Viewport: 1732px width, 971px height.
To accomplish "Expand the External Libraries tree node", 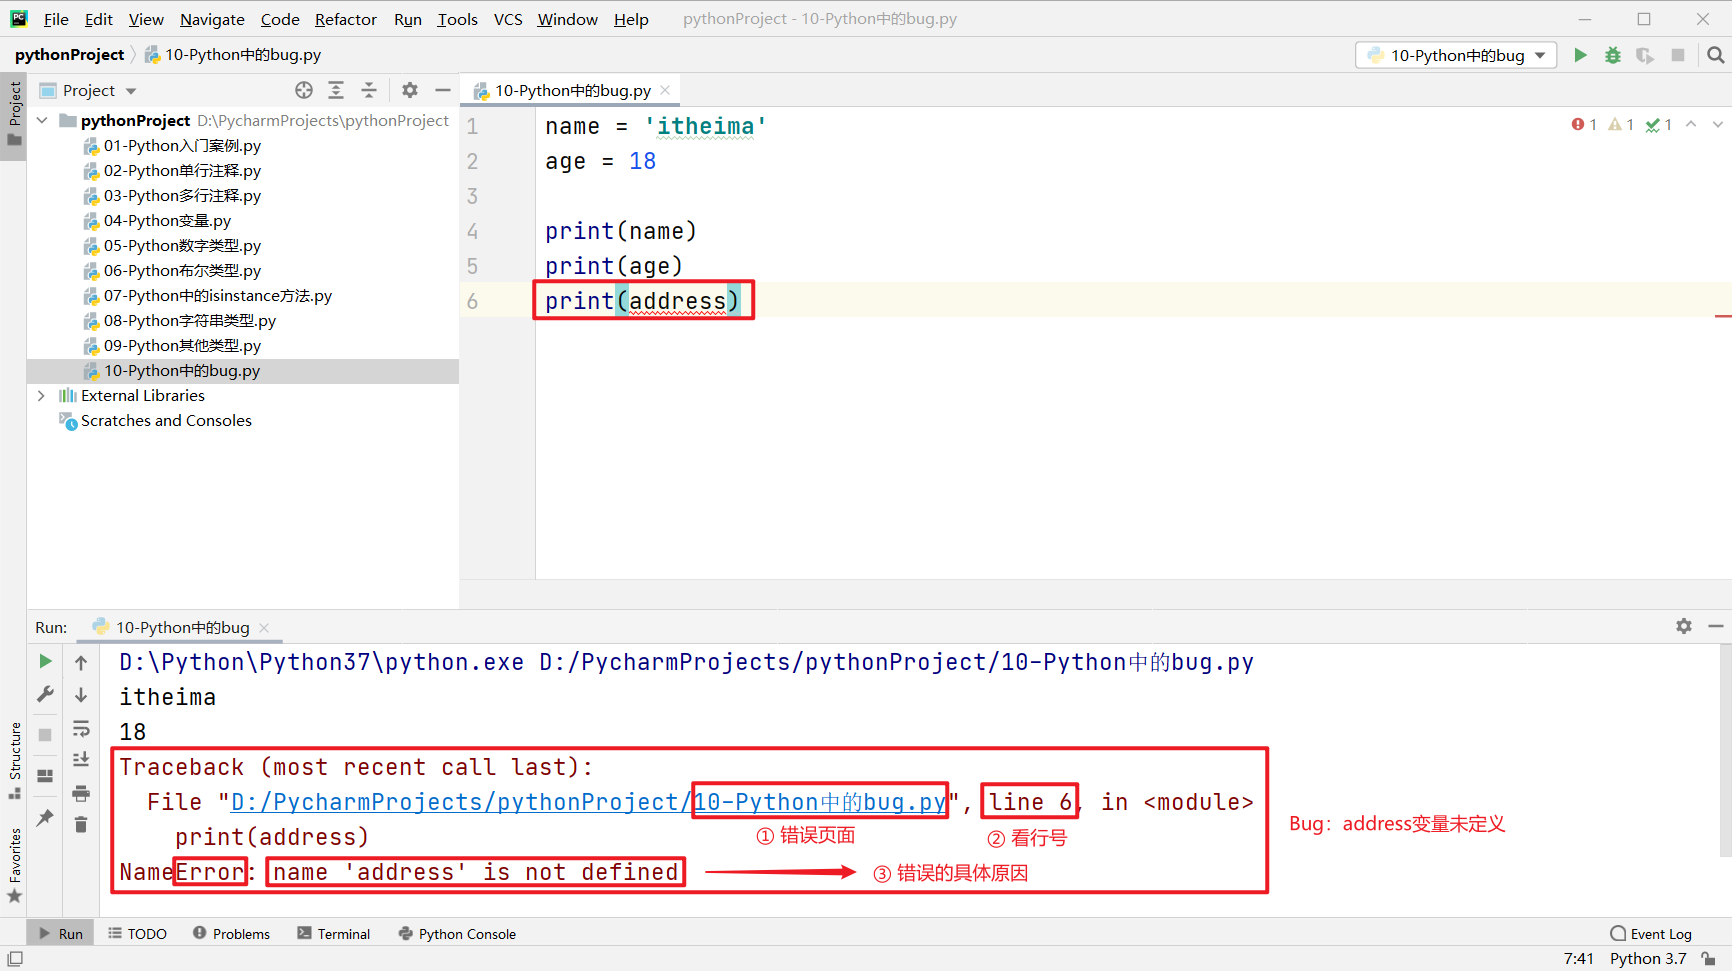I will pyautogui.click(x=41, y=396).
